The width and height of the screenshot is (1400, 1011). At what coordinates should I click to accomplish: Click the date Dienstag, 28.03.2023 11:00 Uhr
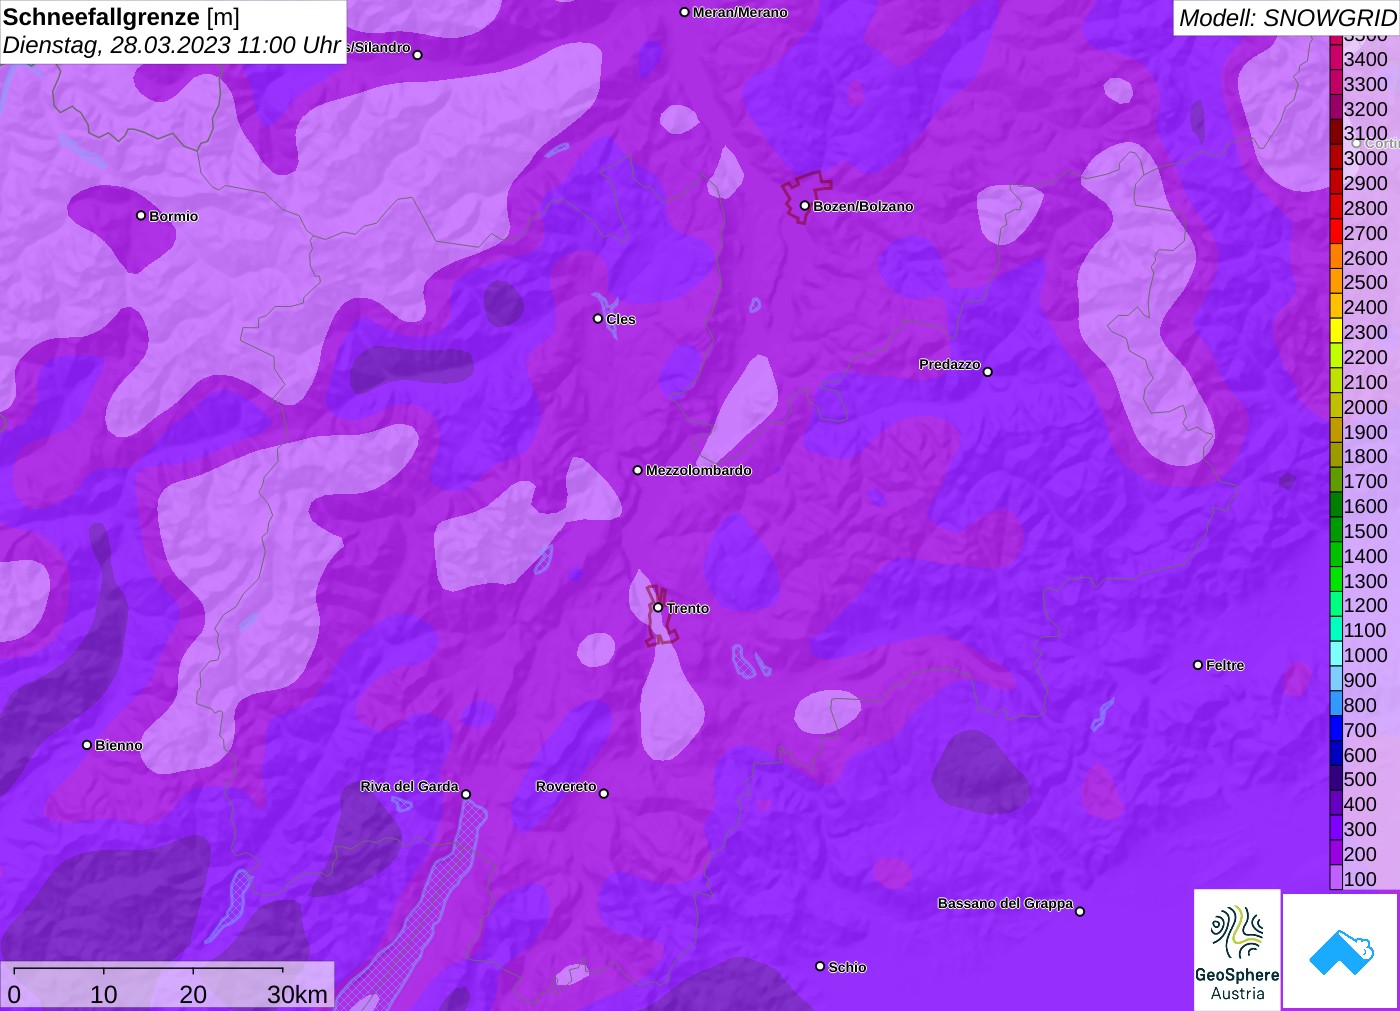pos(172,46)
